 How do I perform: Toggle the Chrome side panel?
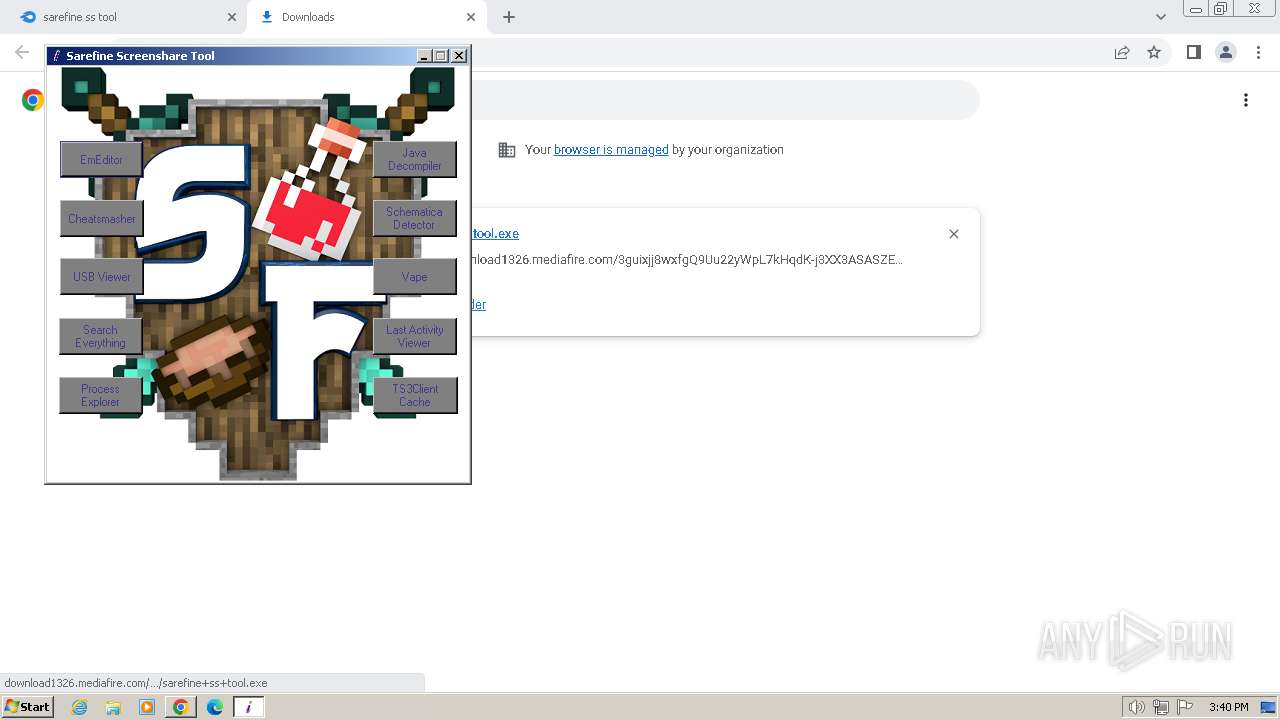[x=1193, y=52]
